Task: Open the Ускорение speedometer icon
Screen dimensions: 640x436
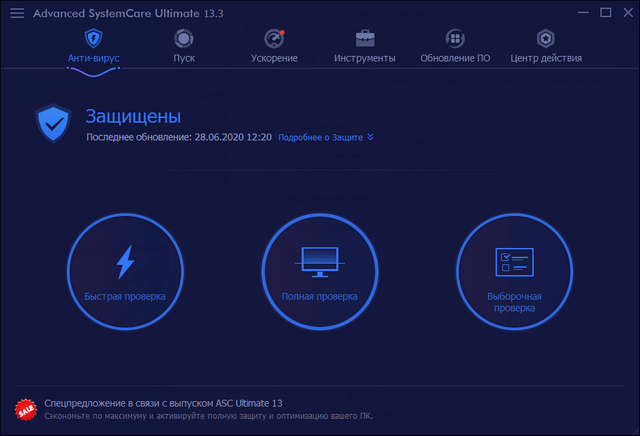Action: [274, 39]
